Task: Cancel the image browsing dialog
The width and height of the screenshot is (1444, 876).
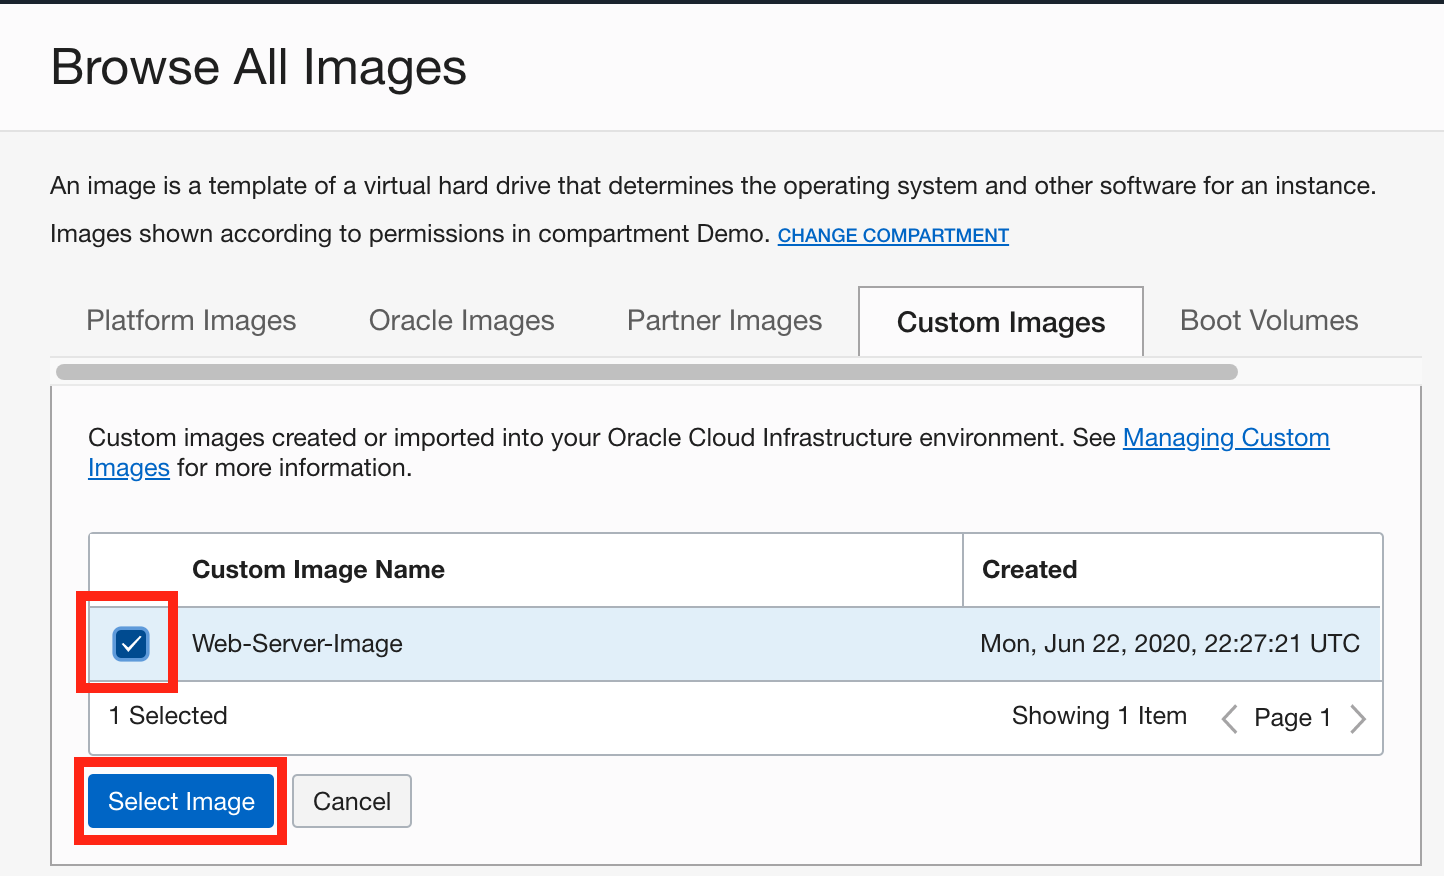Action: [x=351, y=801]
